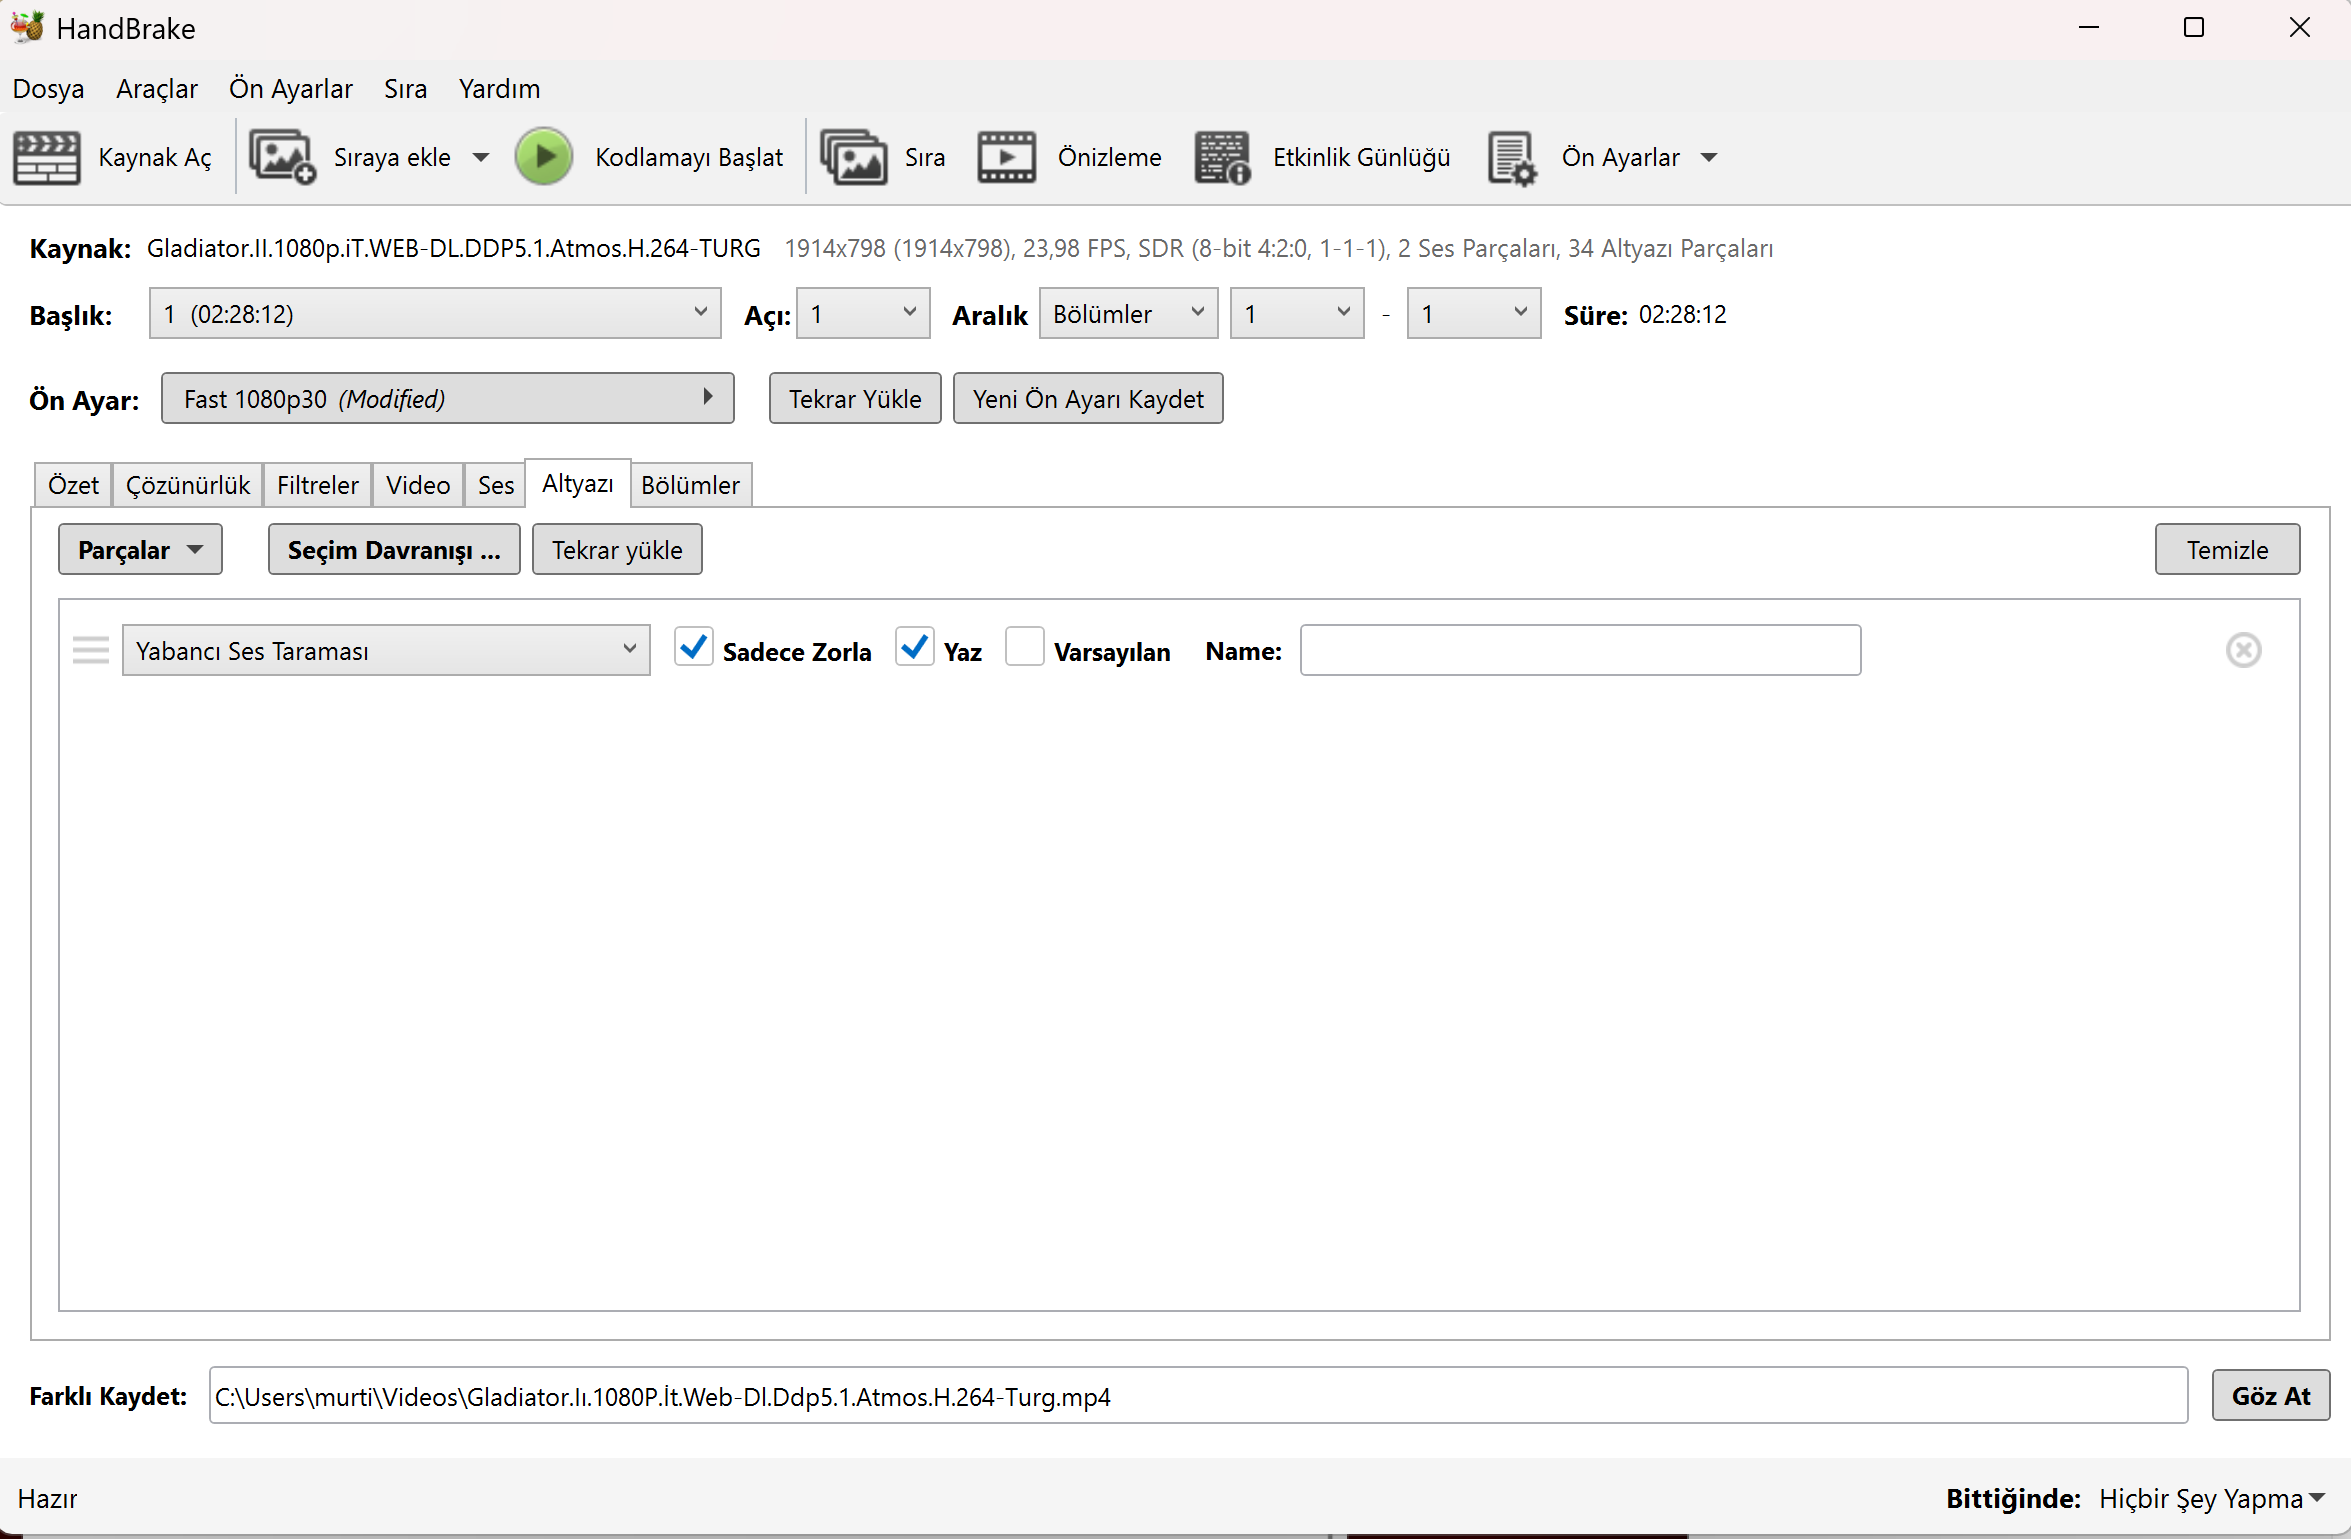The height and width of the screenshot is (1539, 2351).
Task: Click the Temizle clear button
Action: (x=2227, y=550)
